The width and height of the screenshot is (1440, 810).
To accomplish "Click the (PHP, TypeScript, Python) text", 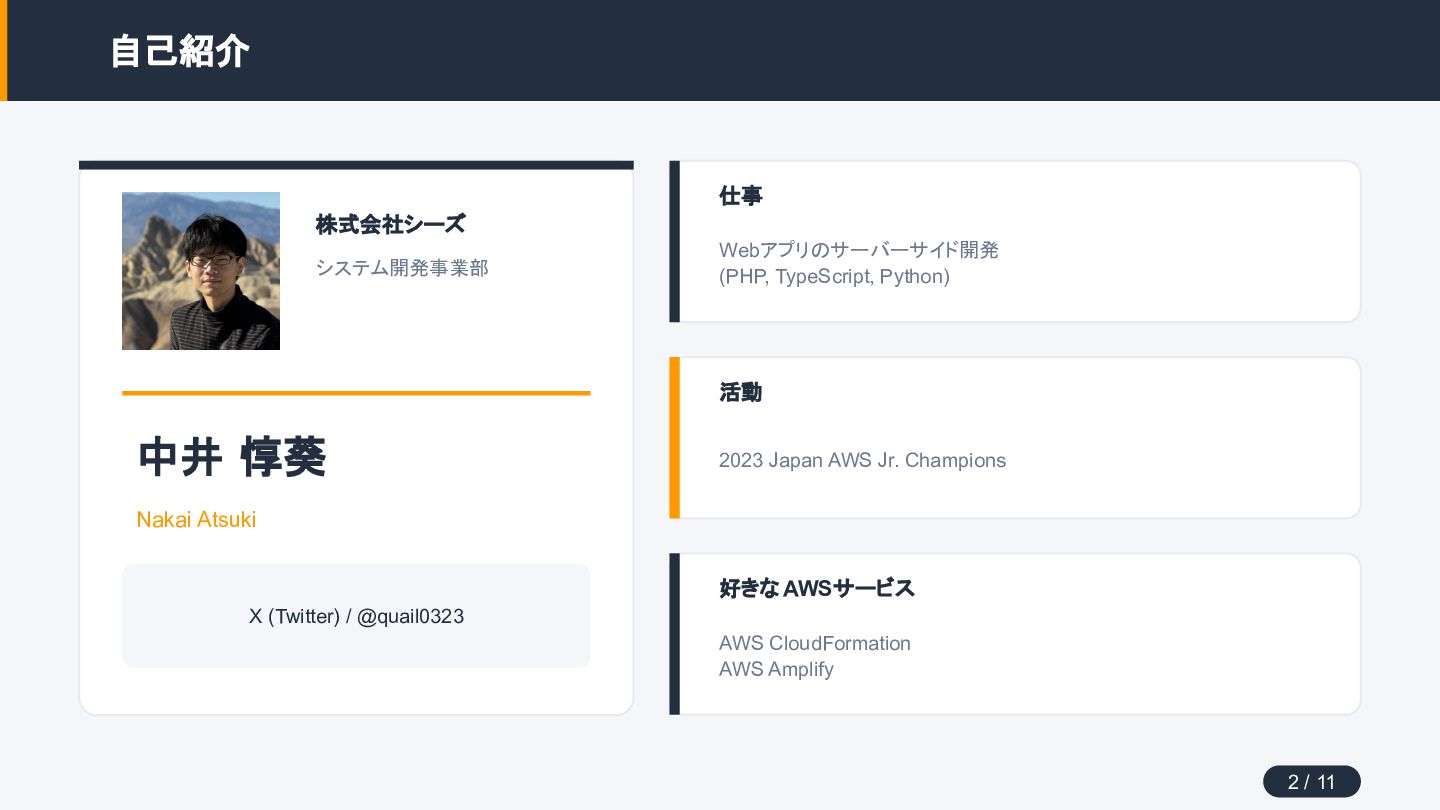I will point(834,277).
